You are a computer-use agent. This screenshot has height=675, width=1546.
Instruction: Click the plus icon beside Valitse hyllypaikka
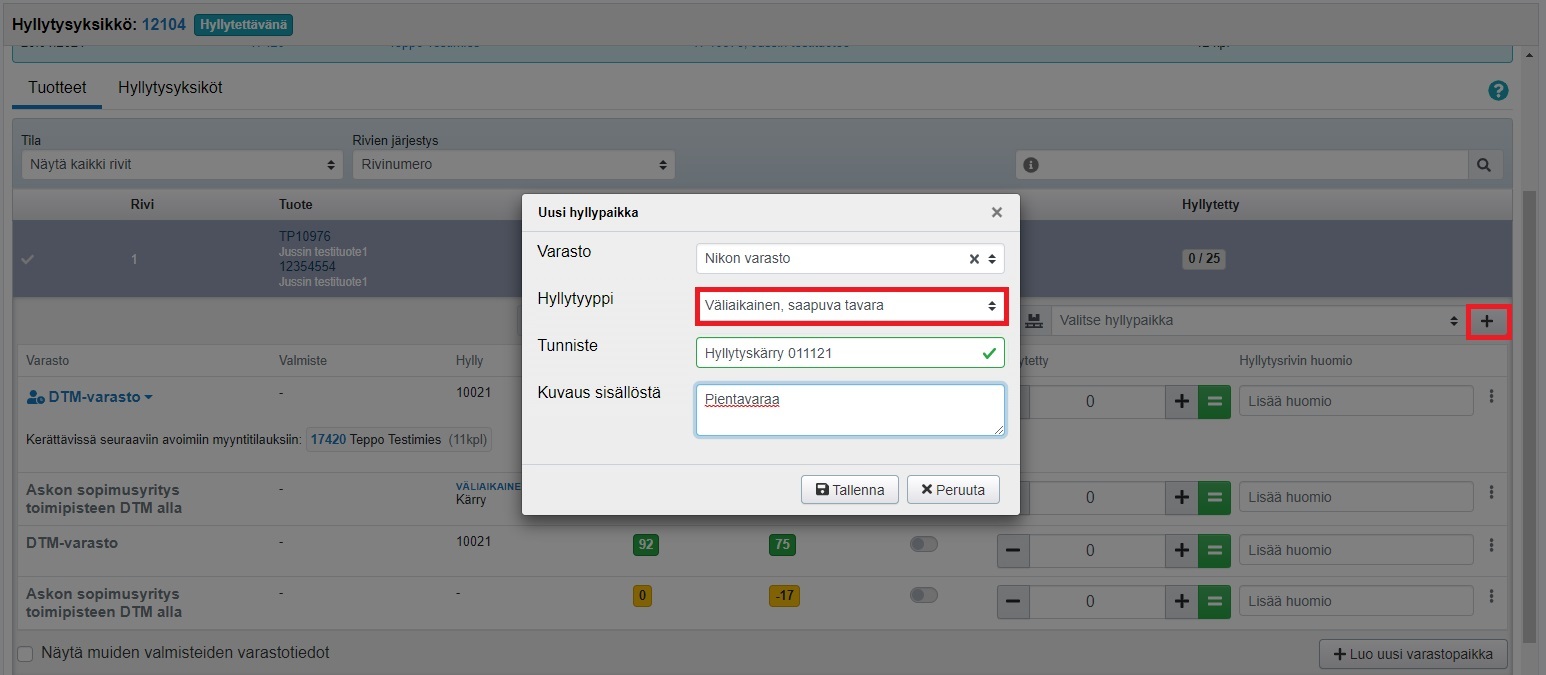point(1487,321)
